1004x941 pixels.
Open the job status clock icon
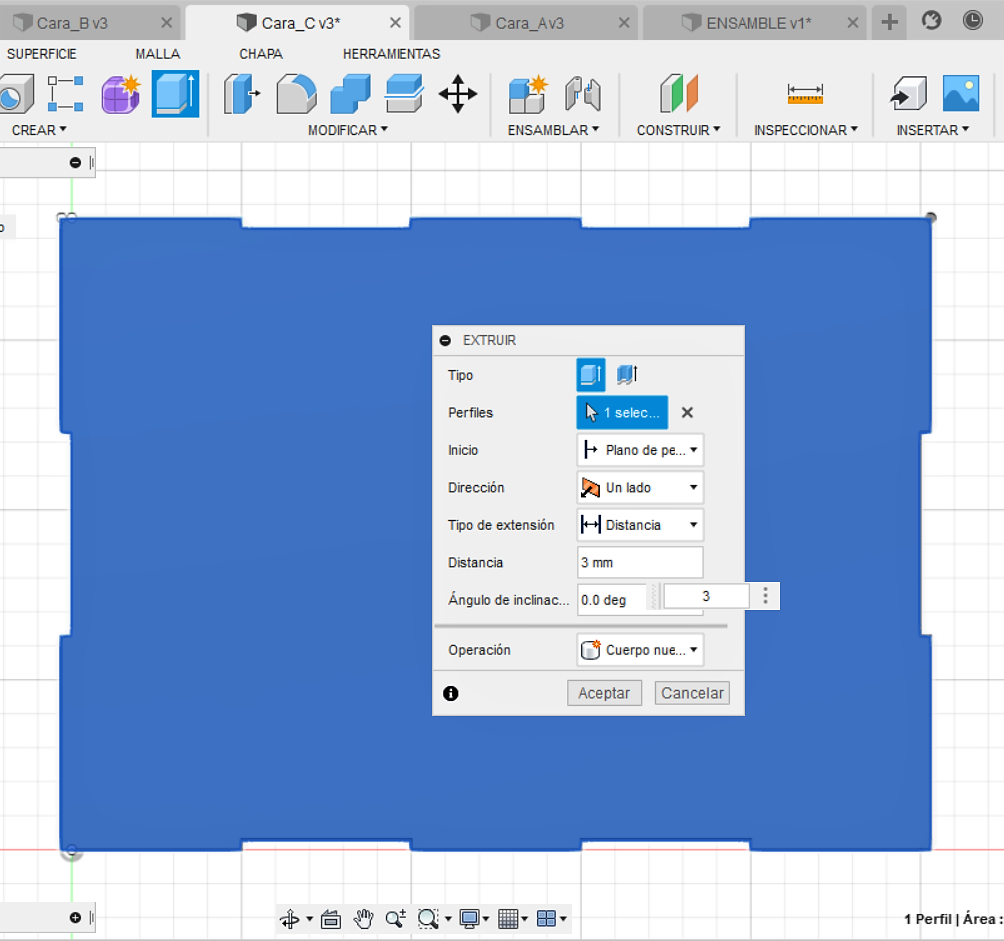(973, 20)
